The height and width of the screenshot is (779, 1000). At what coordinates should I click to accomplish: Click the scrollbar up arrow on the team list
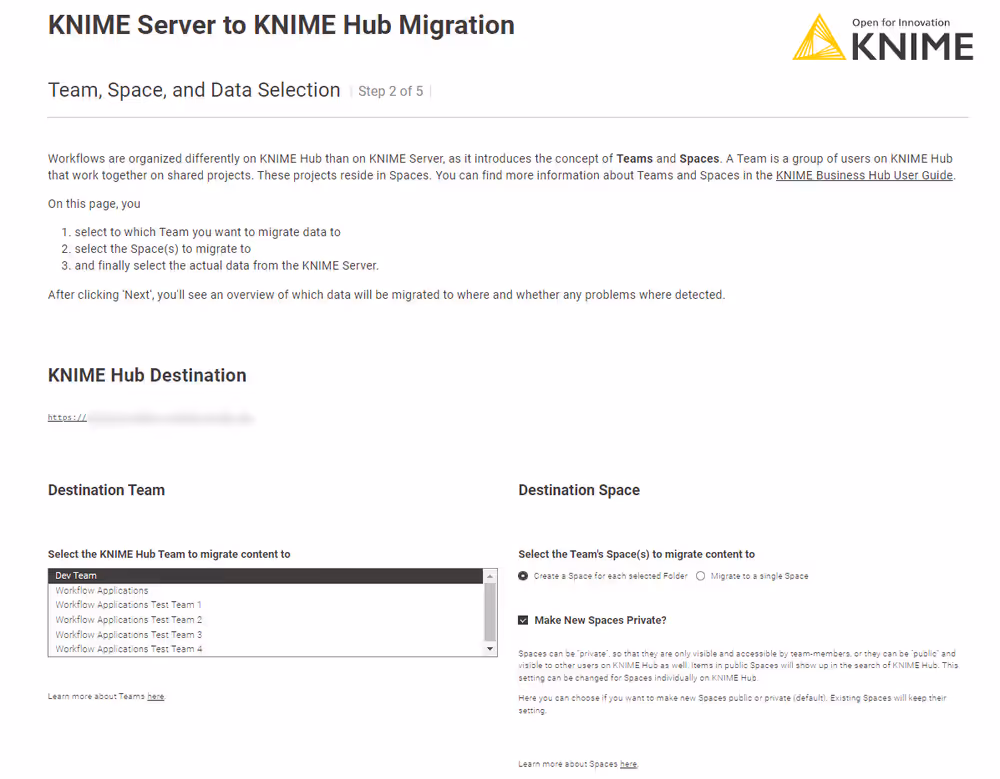[x=489, y=574]
